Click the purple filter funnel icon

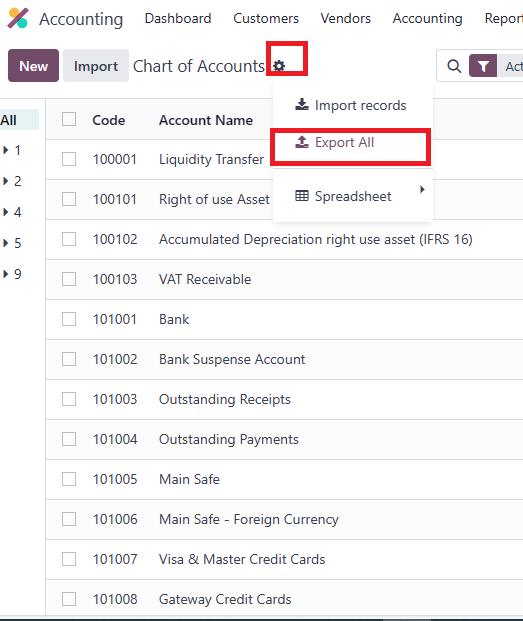[x=483, y=66]
